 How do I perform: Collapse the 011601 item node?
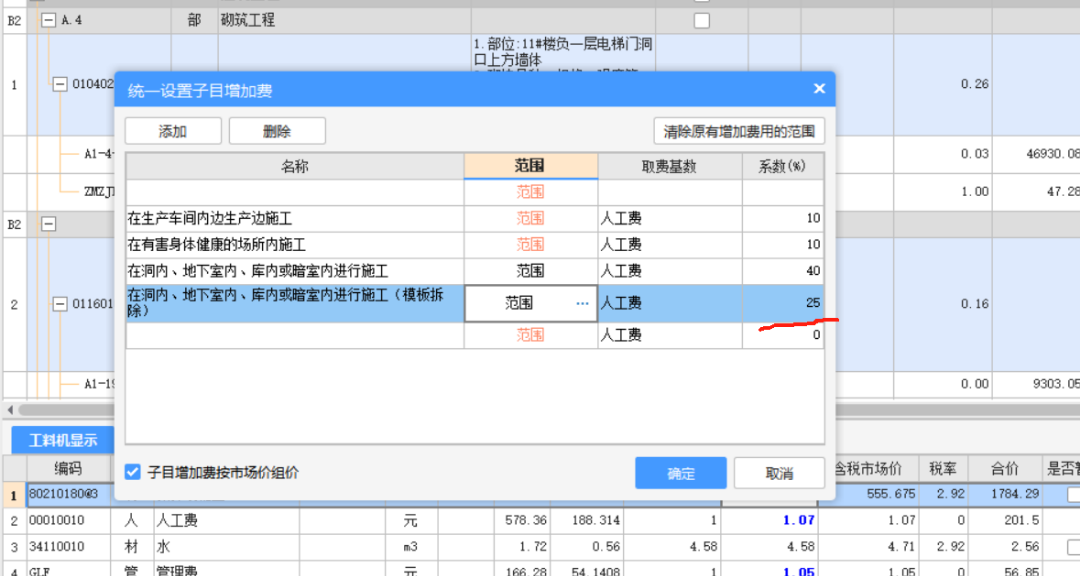click(60, 303)
